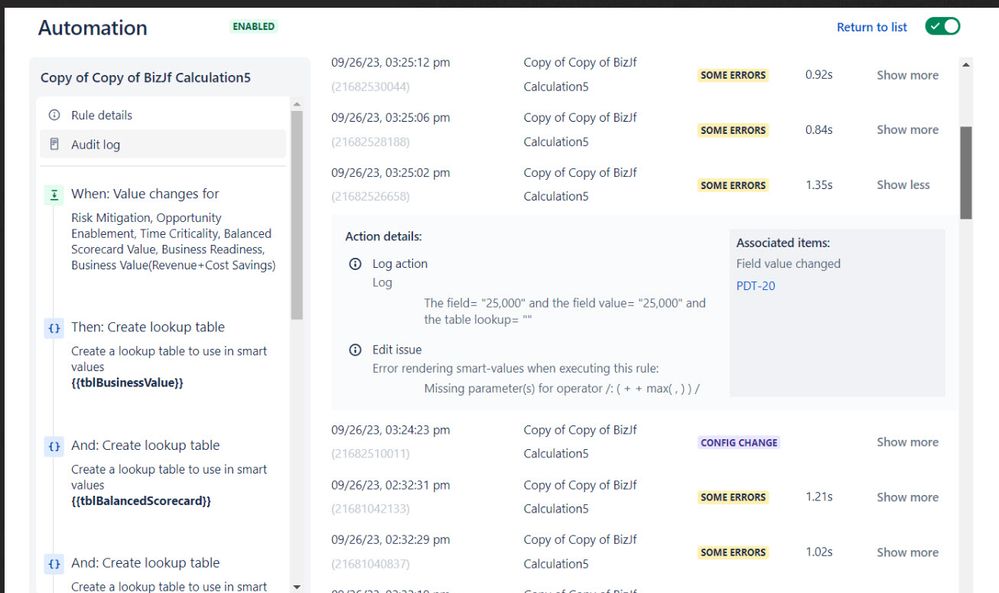Click execution ID (21682526658)
999x593 pixels.
(370, 196)
